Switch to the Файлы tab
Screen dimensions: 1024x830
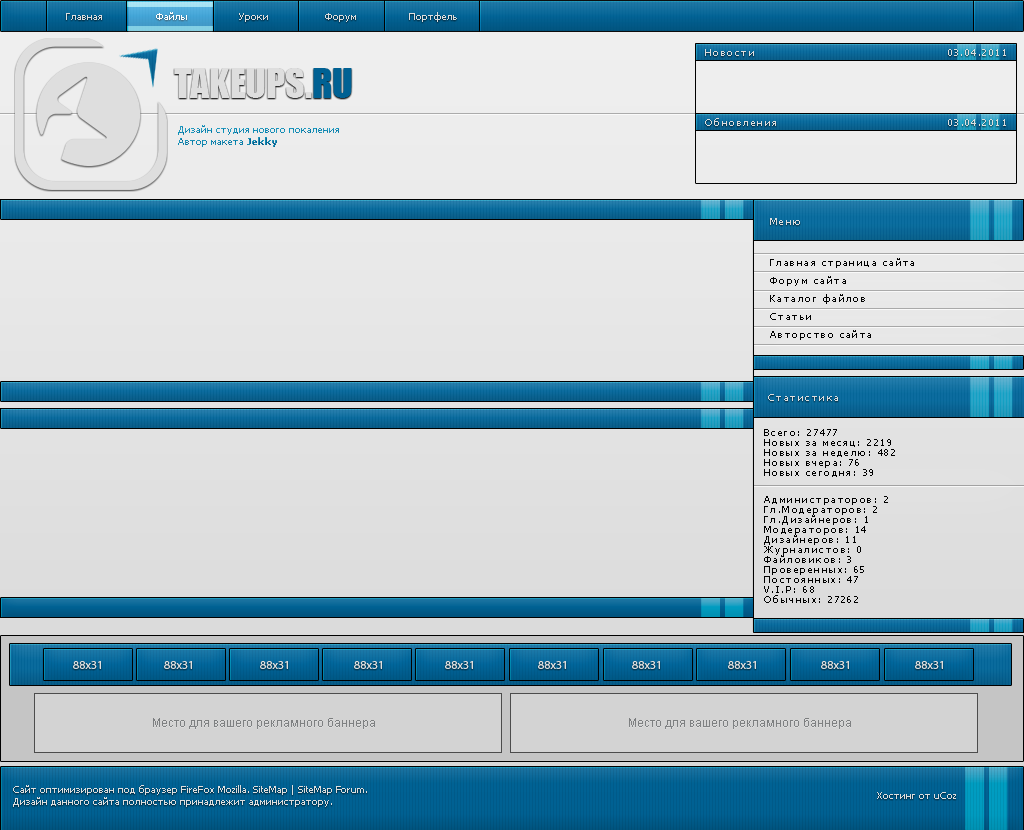[x=171, y=17]
